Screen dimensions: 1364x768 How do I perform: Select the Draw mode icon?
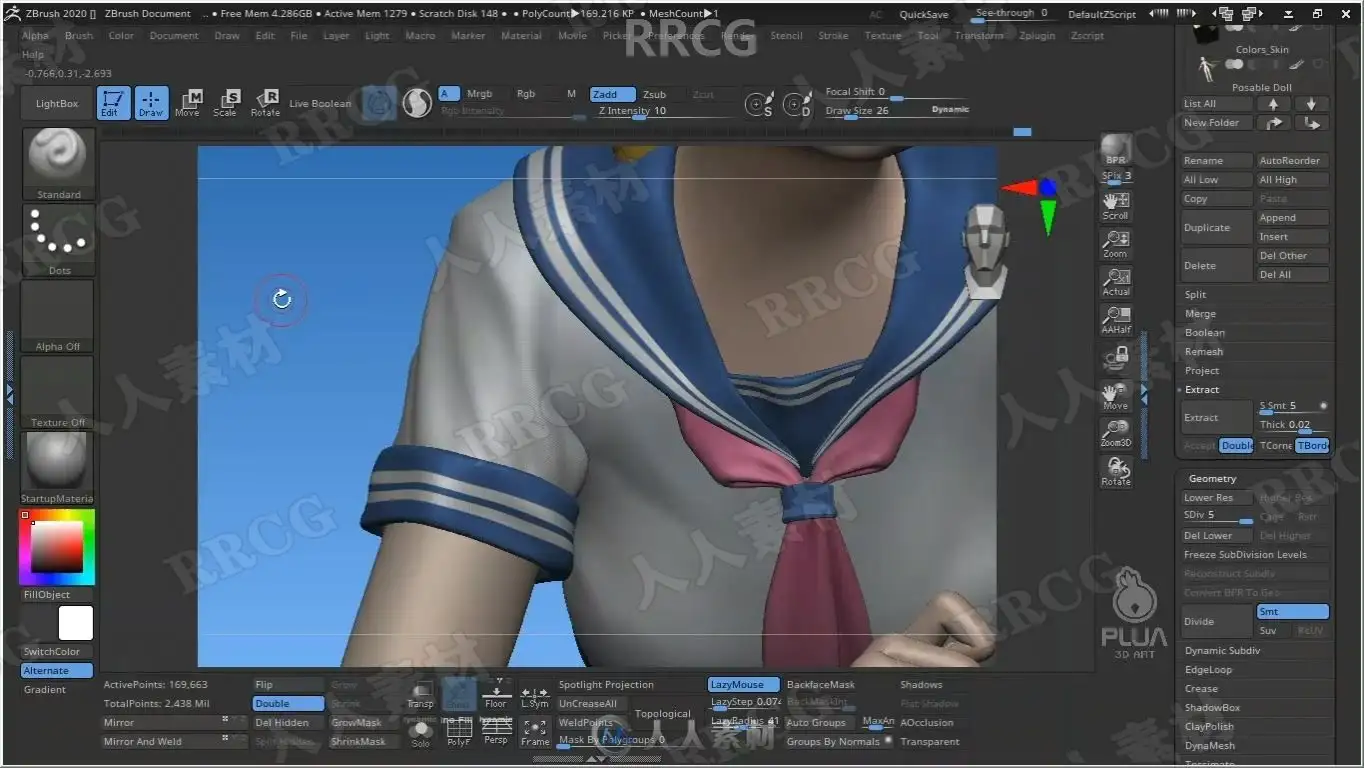(151, 103)
